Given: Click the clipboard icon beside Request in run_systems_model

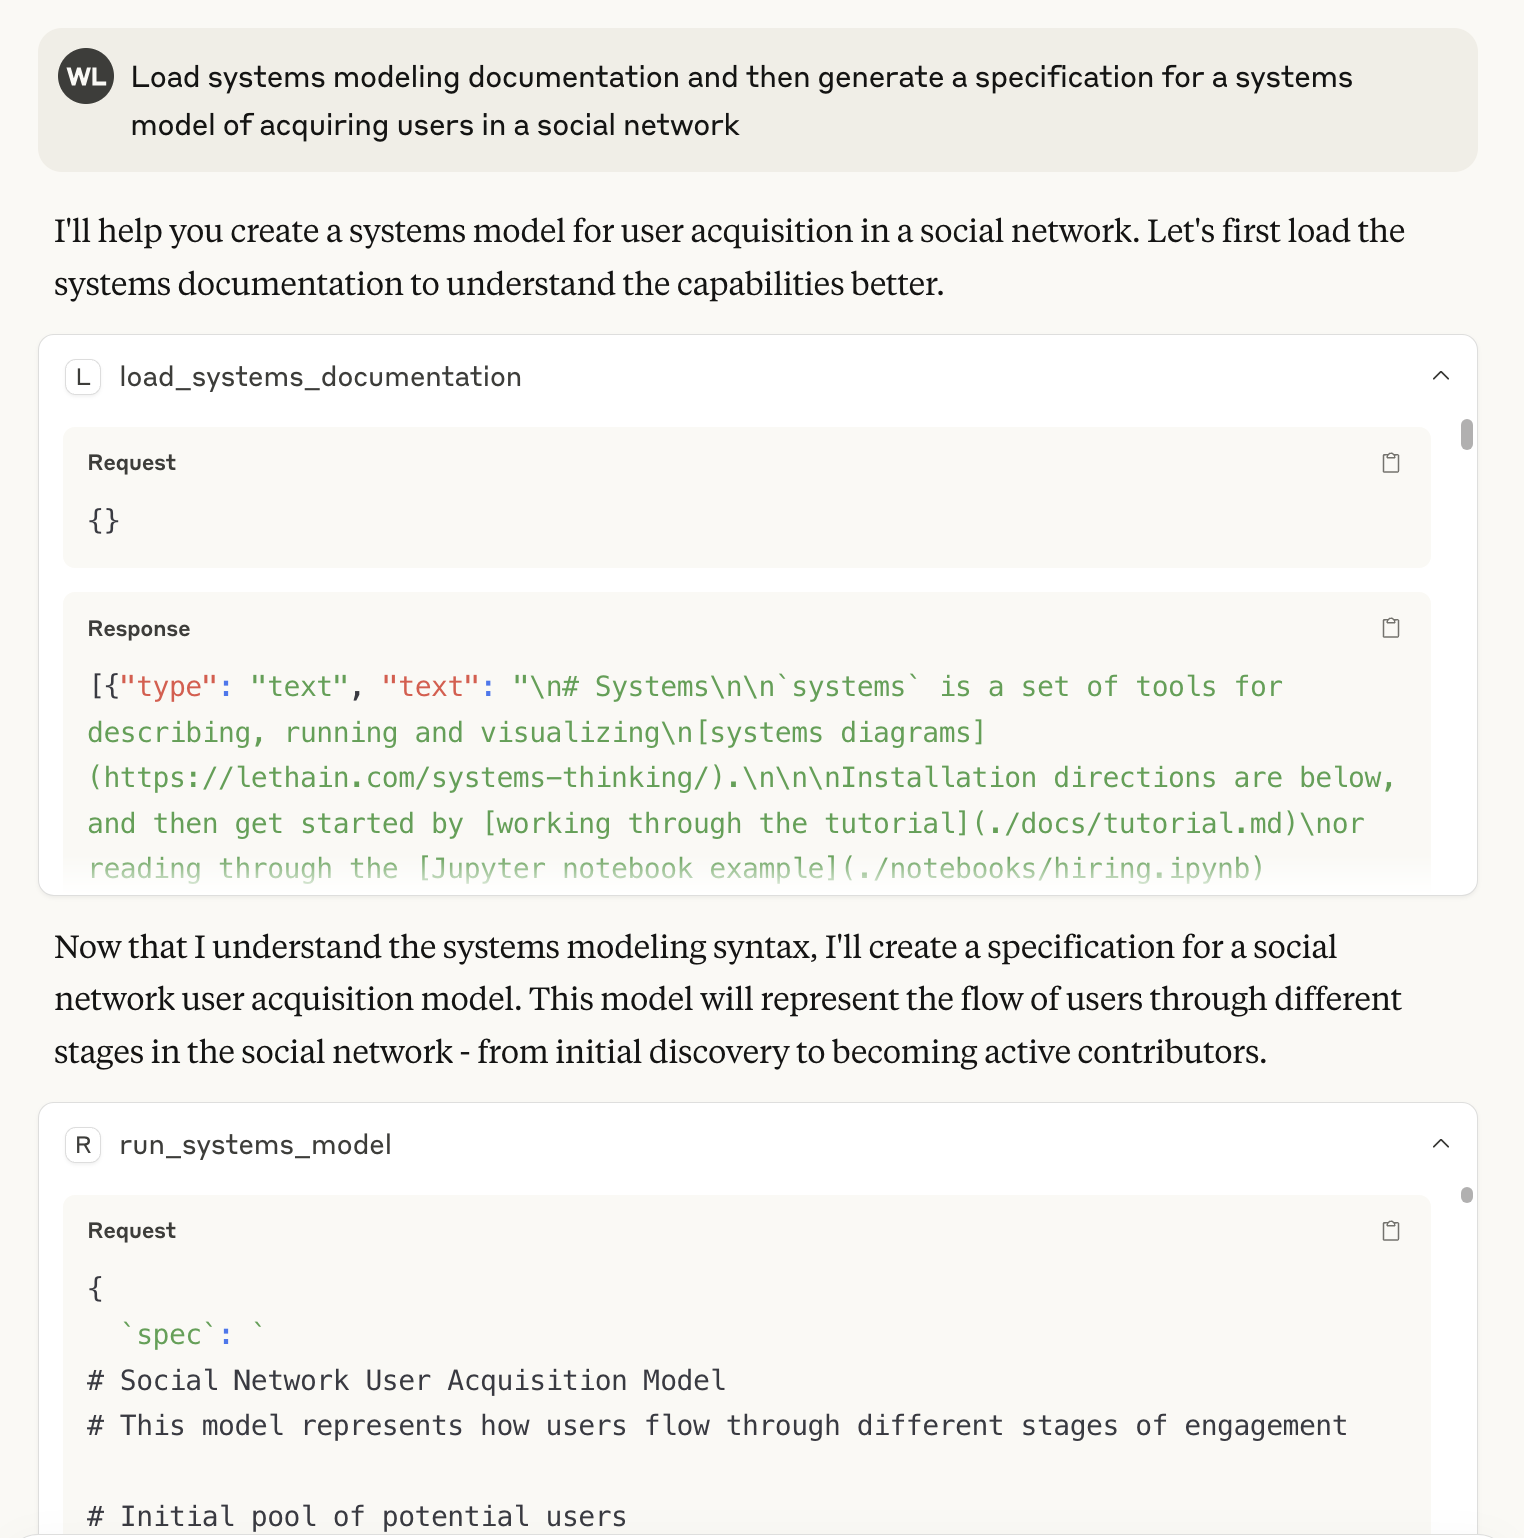Looking at the screenshot, I should (x=1390, y=1230).
